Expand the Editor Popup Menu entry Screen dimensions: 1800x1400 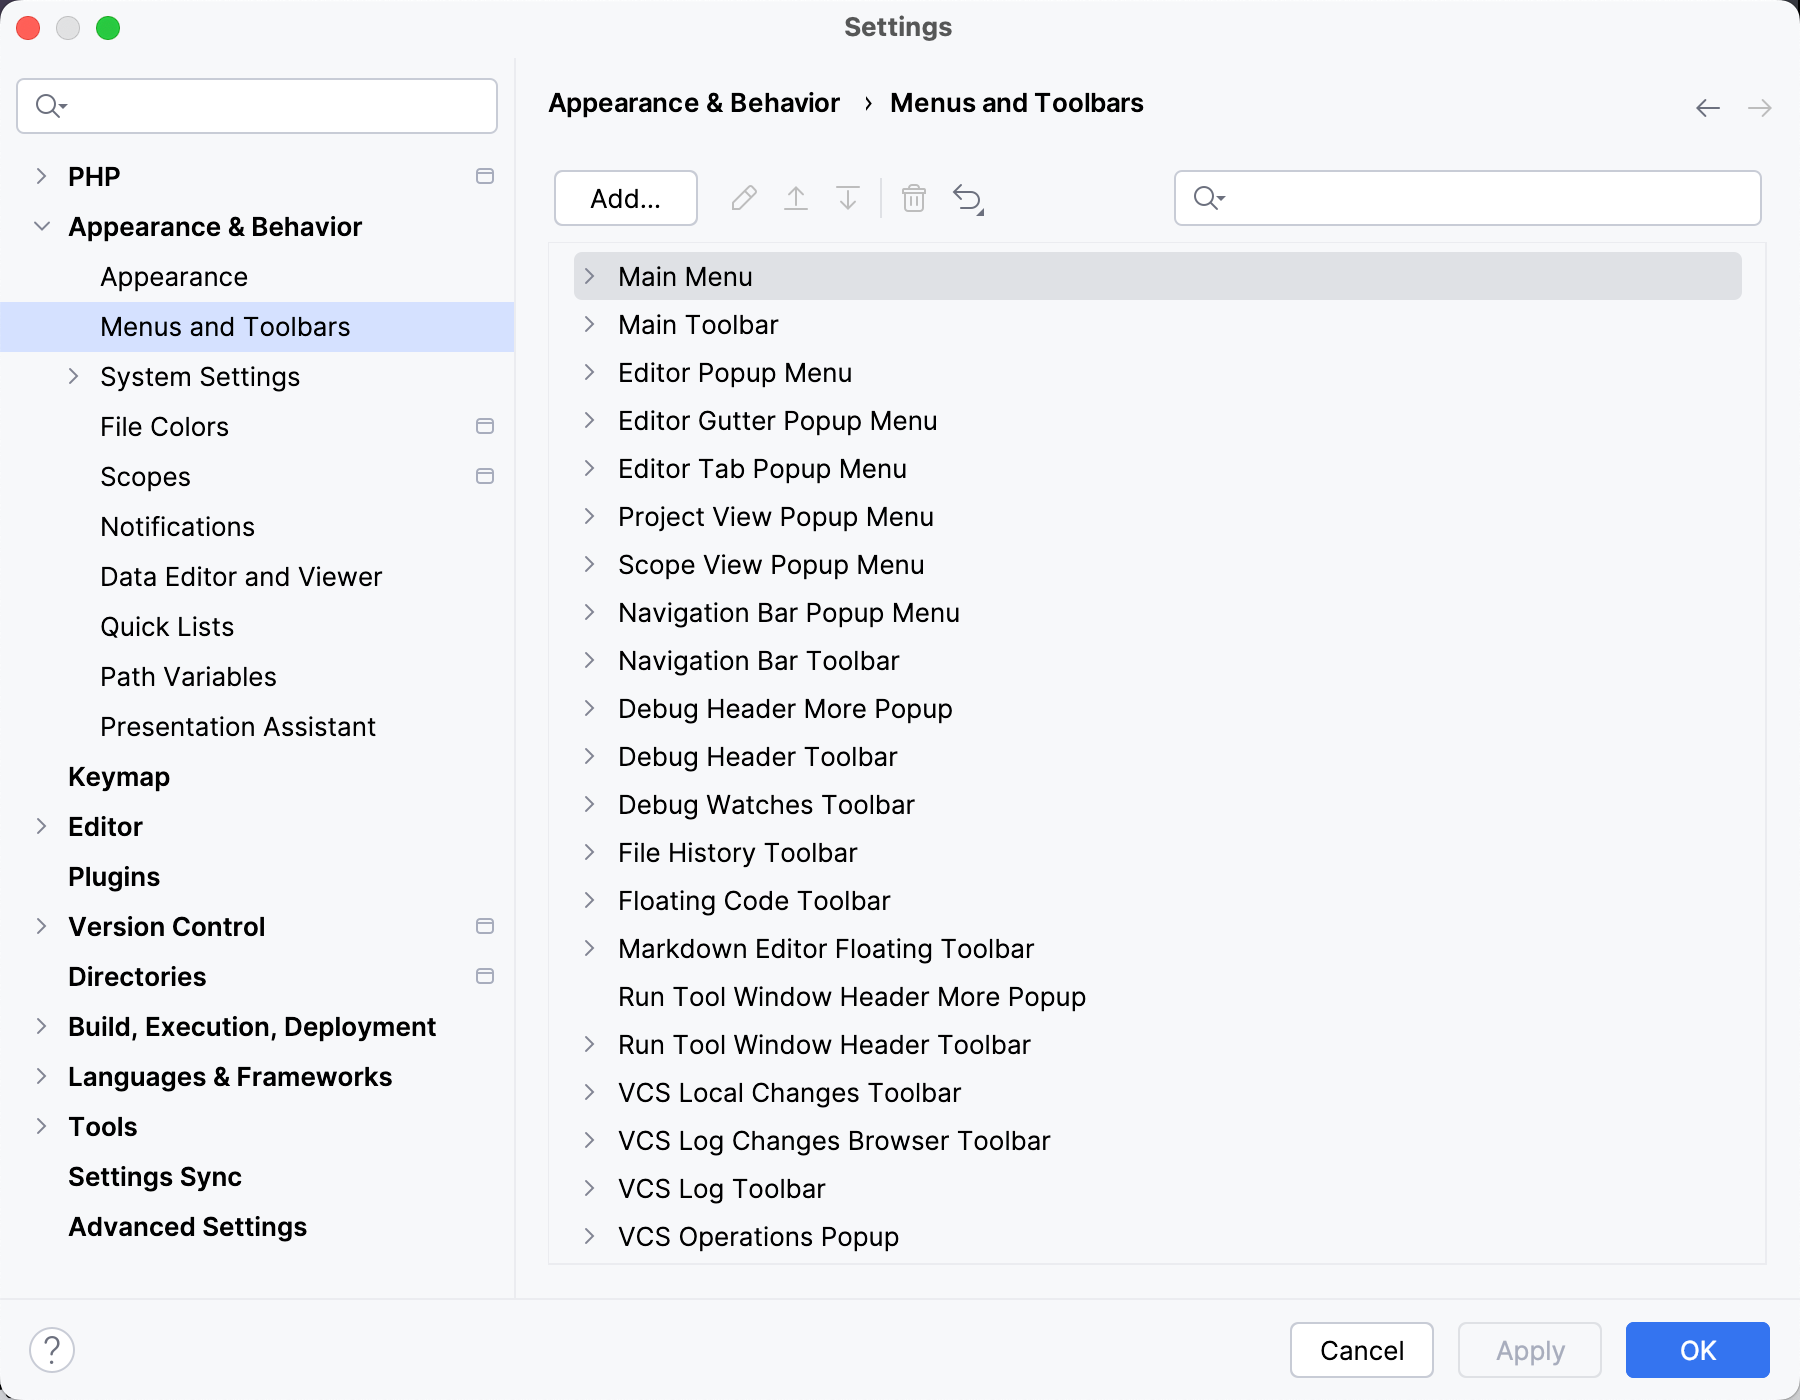pos(589,372)
